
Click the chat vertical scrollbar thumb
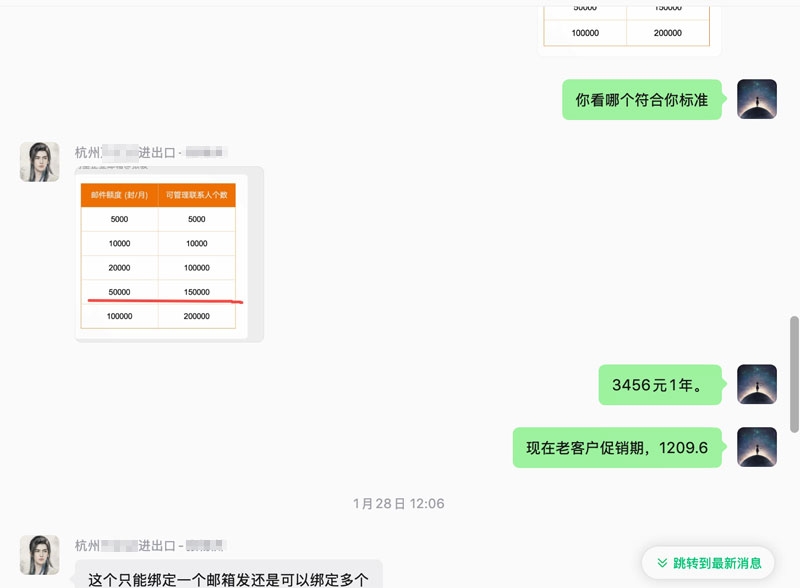[x=794, y=375]
